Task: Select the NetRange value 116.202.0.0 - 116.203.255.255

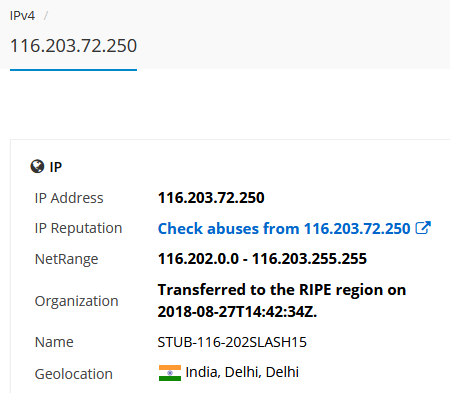Action: [262, 259]
